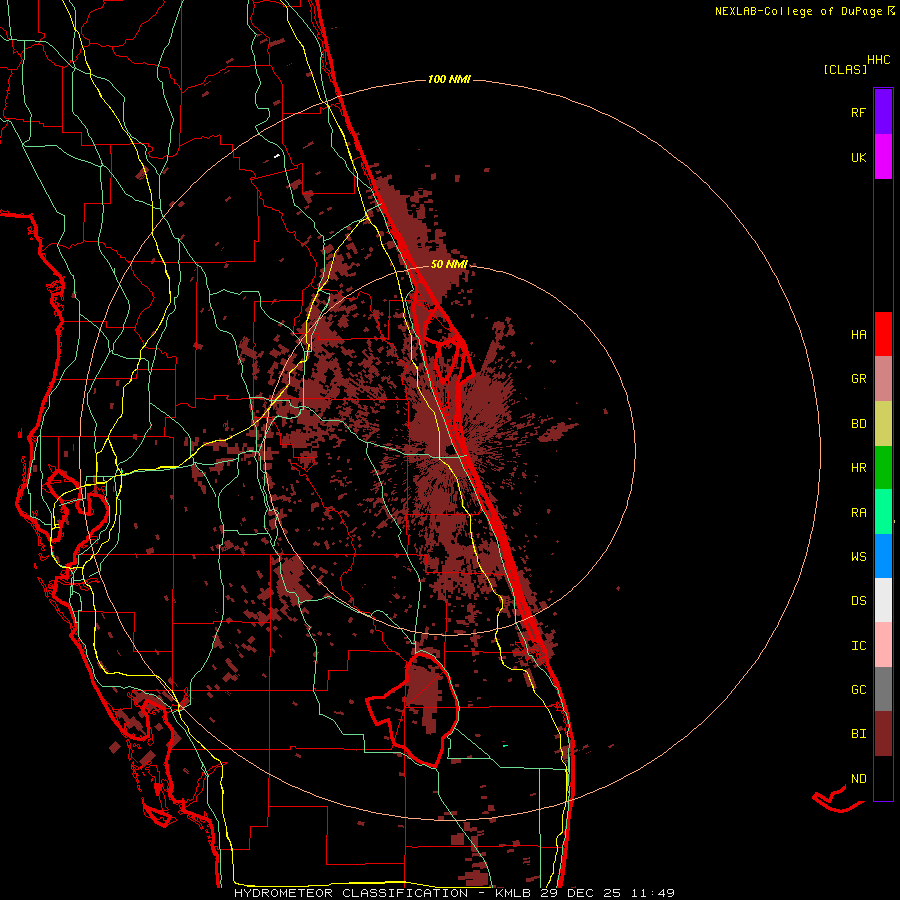Click the BI legend label
Image resolution: width=900 pixels, height=900 pixels.
point(858,734)
